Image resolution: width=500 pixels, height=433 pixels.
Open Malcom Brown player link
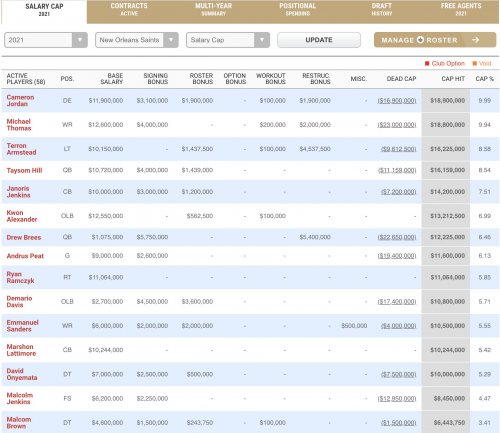tap(19, 423)
